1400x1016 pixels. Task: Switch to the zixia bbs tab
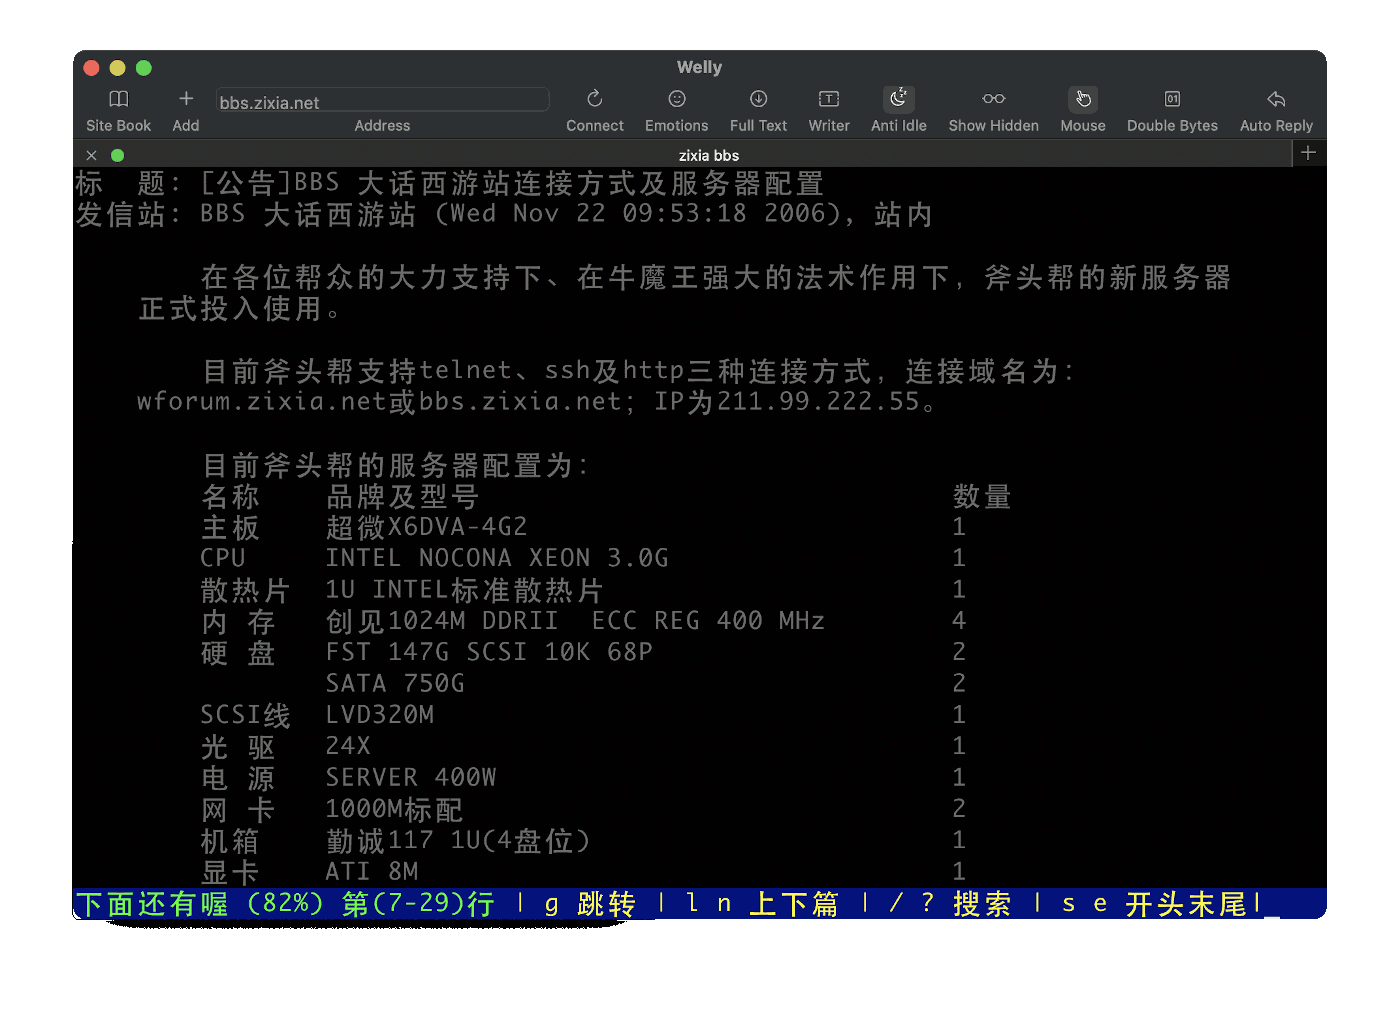point(710,155)
